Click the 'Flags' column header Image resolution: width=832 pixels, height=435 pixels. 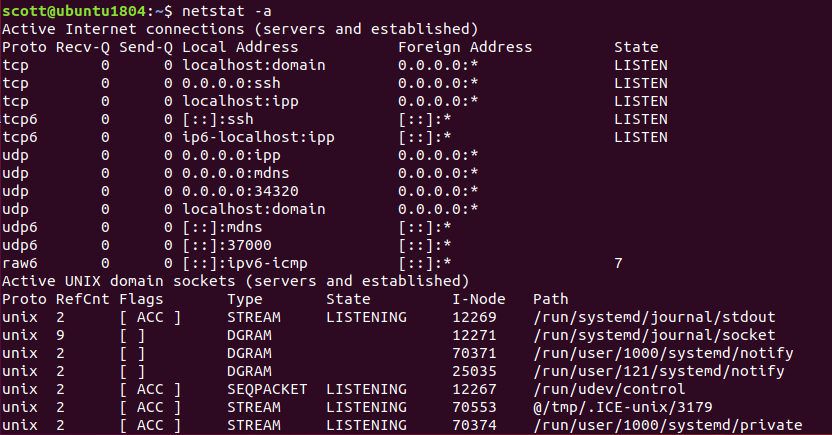(x=141, y=299)
